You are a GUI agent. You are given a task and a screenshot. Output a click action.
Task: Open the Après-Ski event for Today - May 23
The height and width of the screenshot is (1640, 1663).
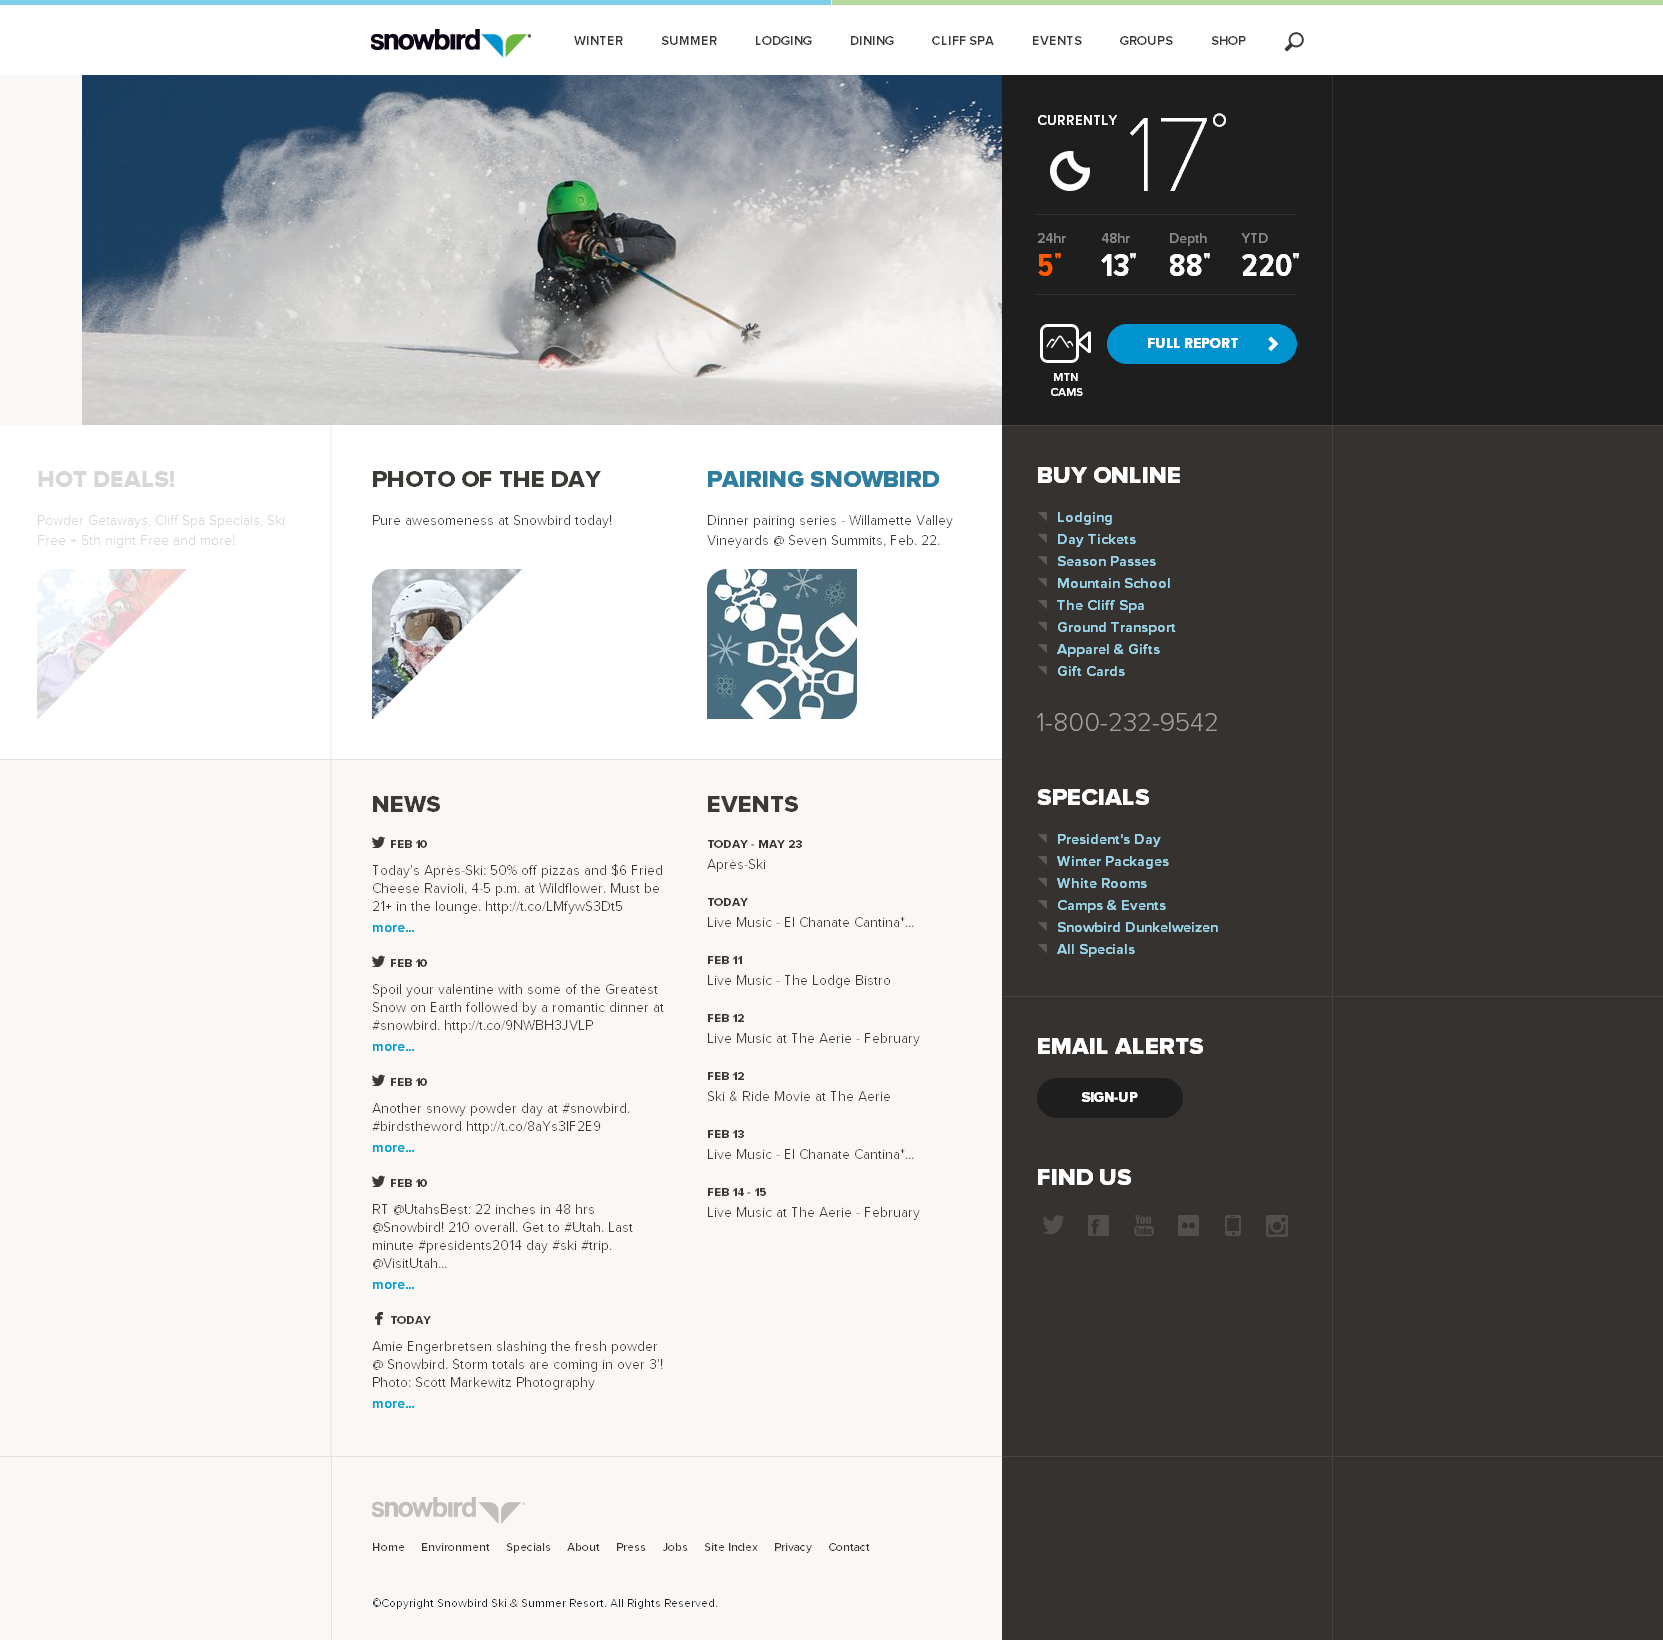point(736,865)
